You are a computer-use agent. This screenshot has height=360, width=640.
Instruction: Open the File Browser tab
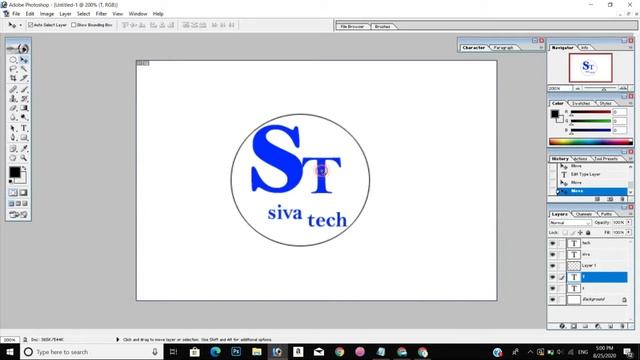(x=352, y=27)
